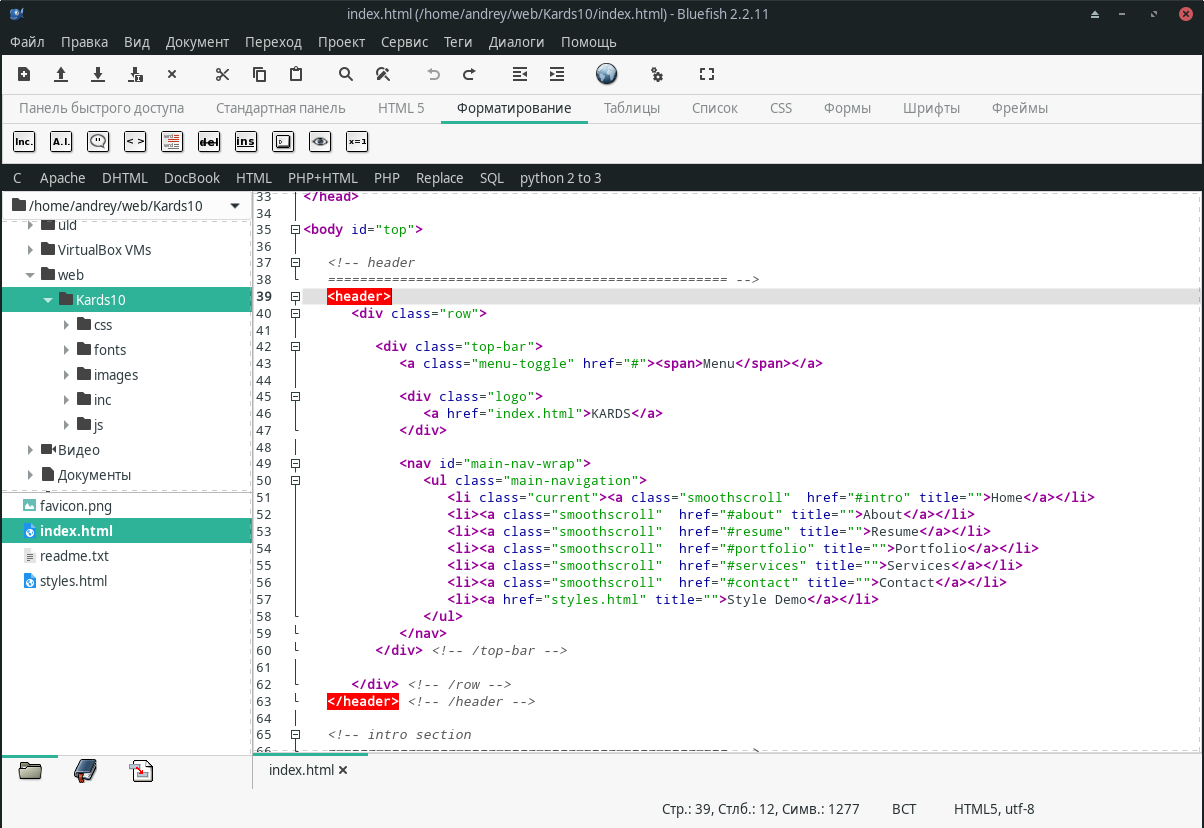Image resolution: width=1204 pixels, height=828 pixels.
Task: Select the PHP+HTML snippets menu
Action: click(322, 178)
